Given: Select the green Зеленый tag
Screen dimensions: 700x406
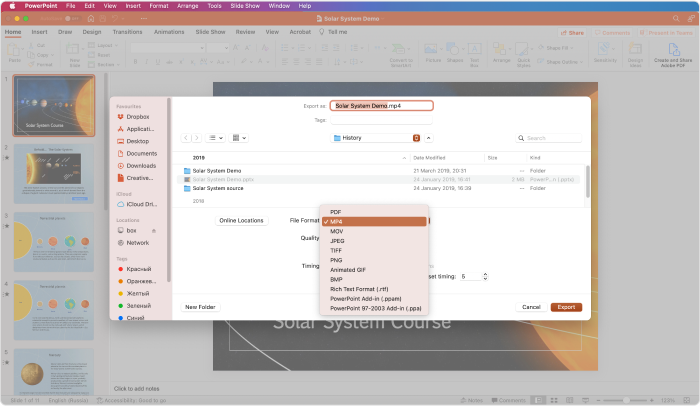Looking at the screenshot, I should (x=134, y=306).
